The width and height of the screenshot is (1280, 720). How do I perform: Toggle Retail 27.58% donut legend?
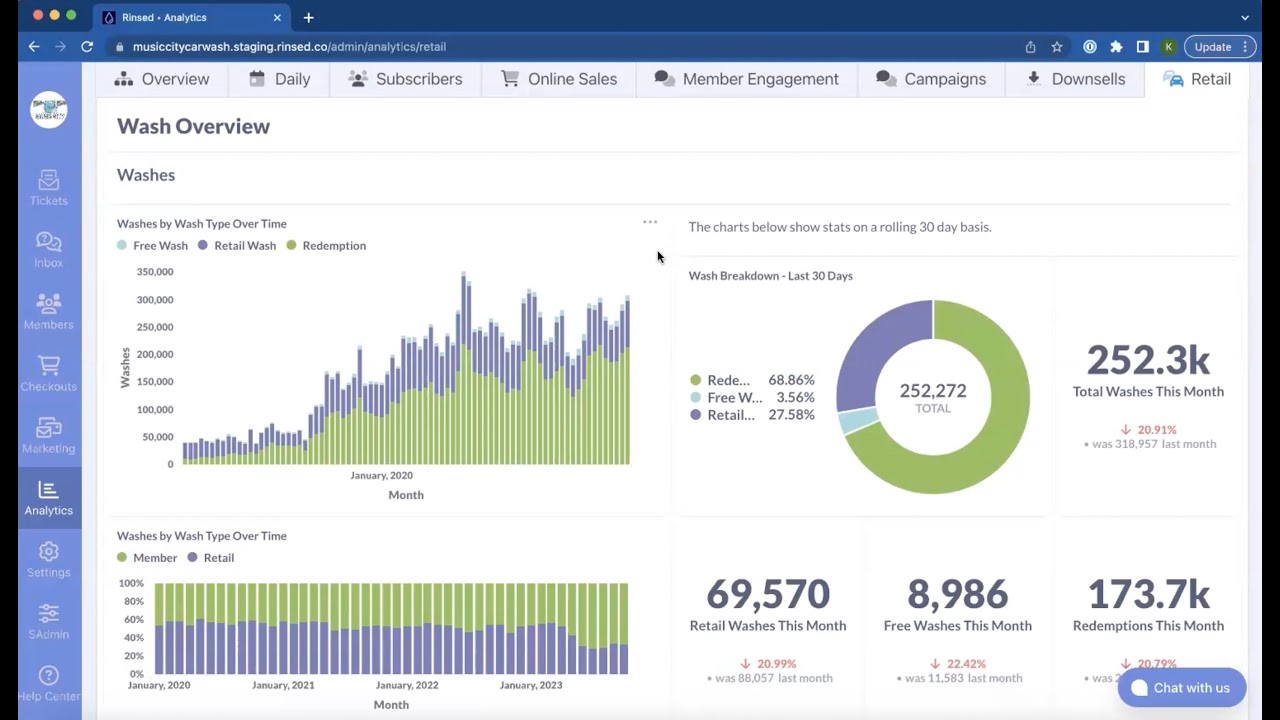752,414
